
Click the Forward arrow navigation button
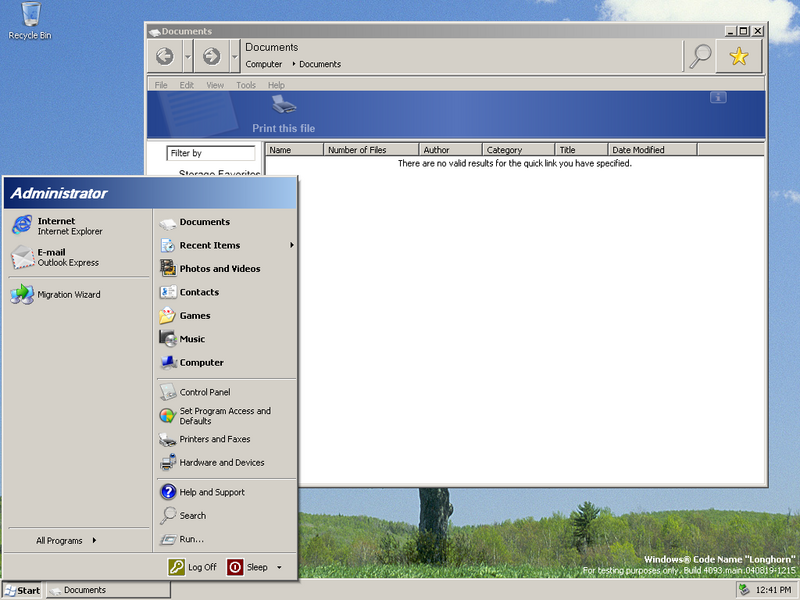(211, 57)
